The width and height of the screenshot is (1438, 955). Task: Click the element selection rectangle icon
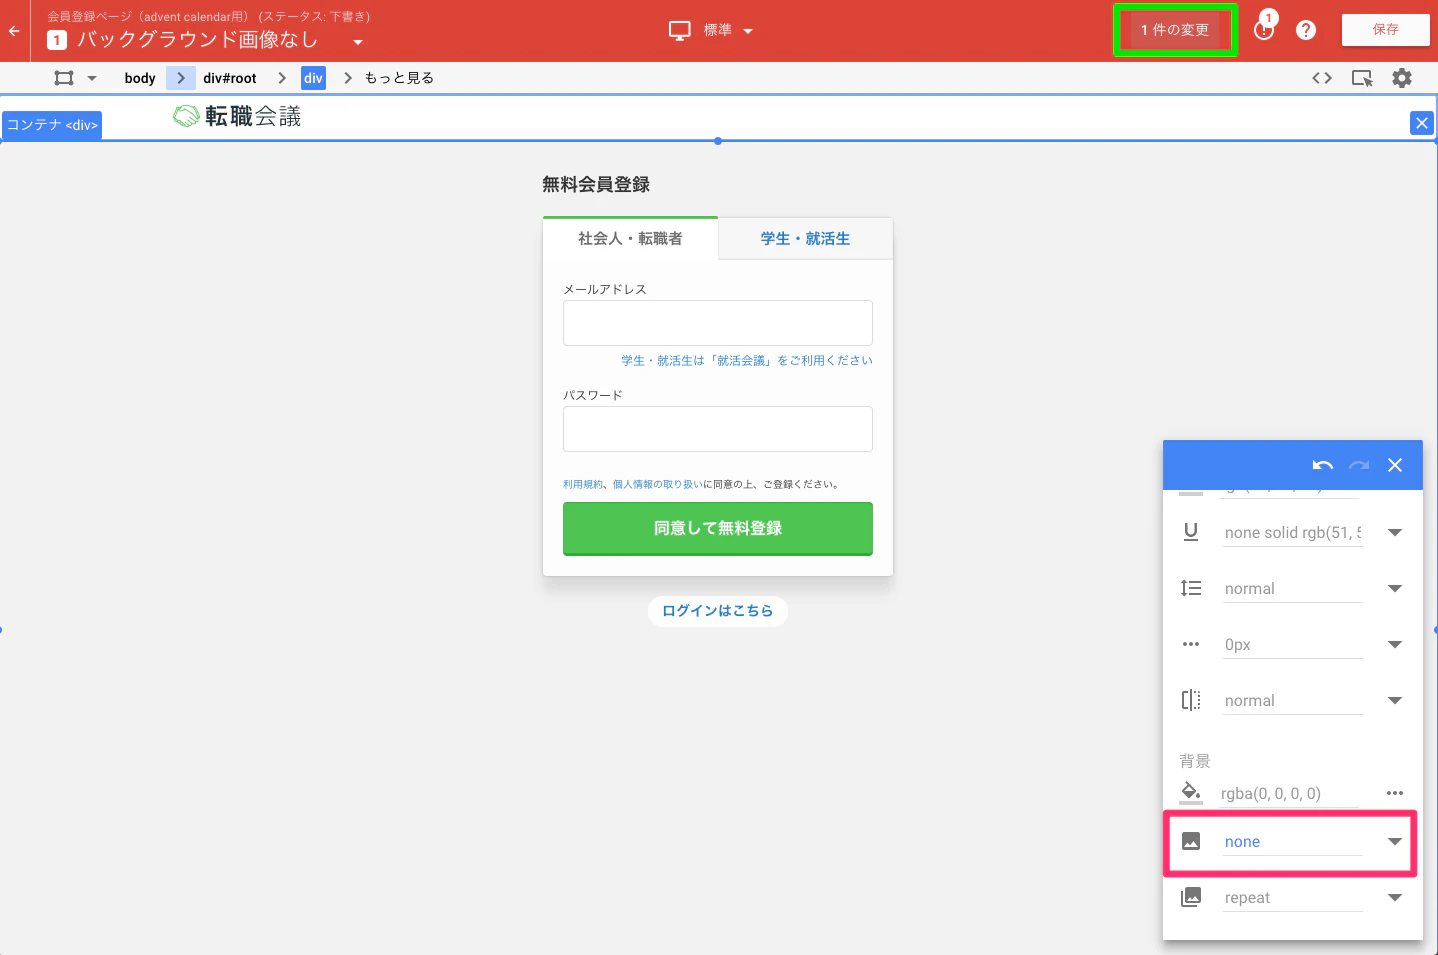pos(64,78)
